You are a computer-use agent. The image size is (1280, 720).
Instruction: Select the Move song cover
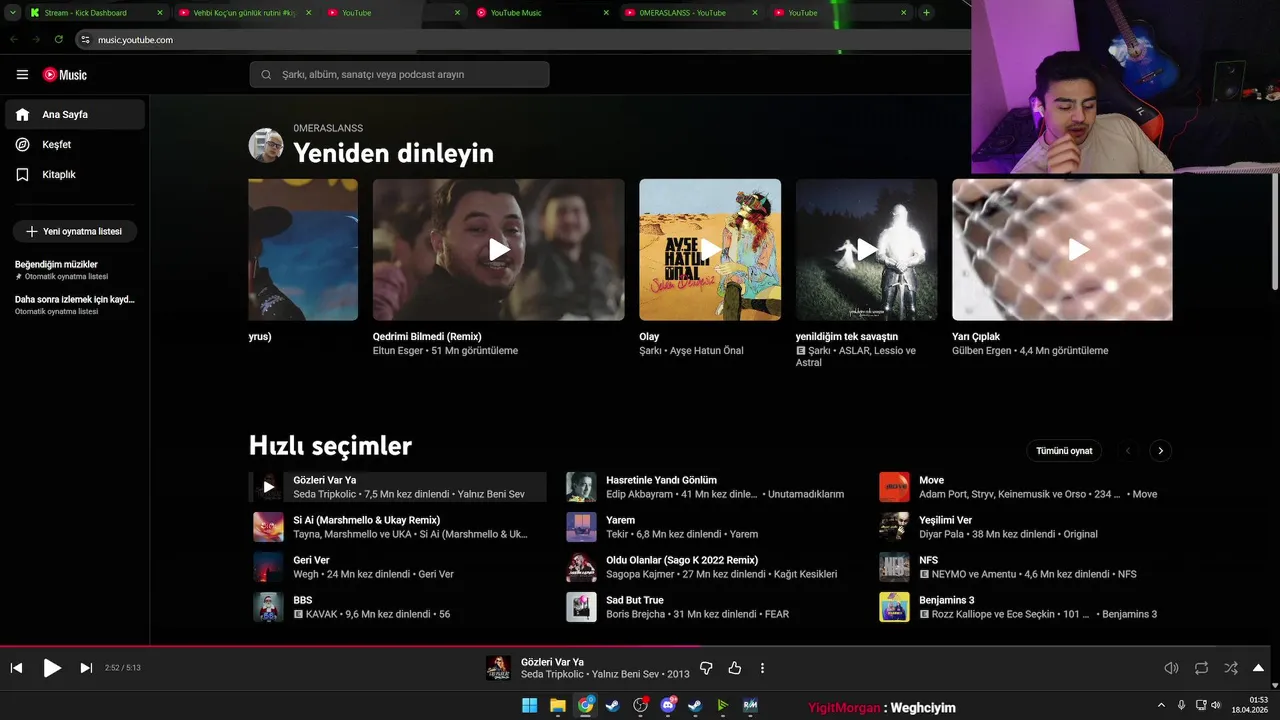click(894, 487)
